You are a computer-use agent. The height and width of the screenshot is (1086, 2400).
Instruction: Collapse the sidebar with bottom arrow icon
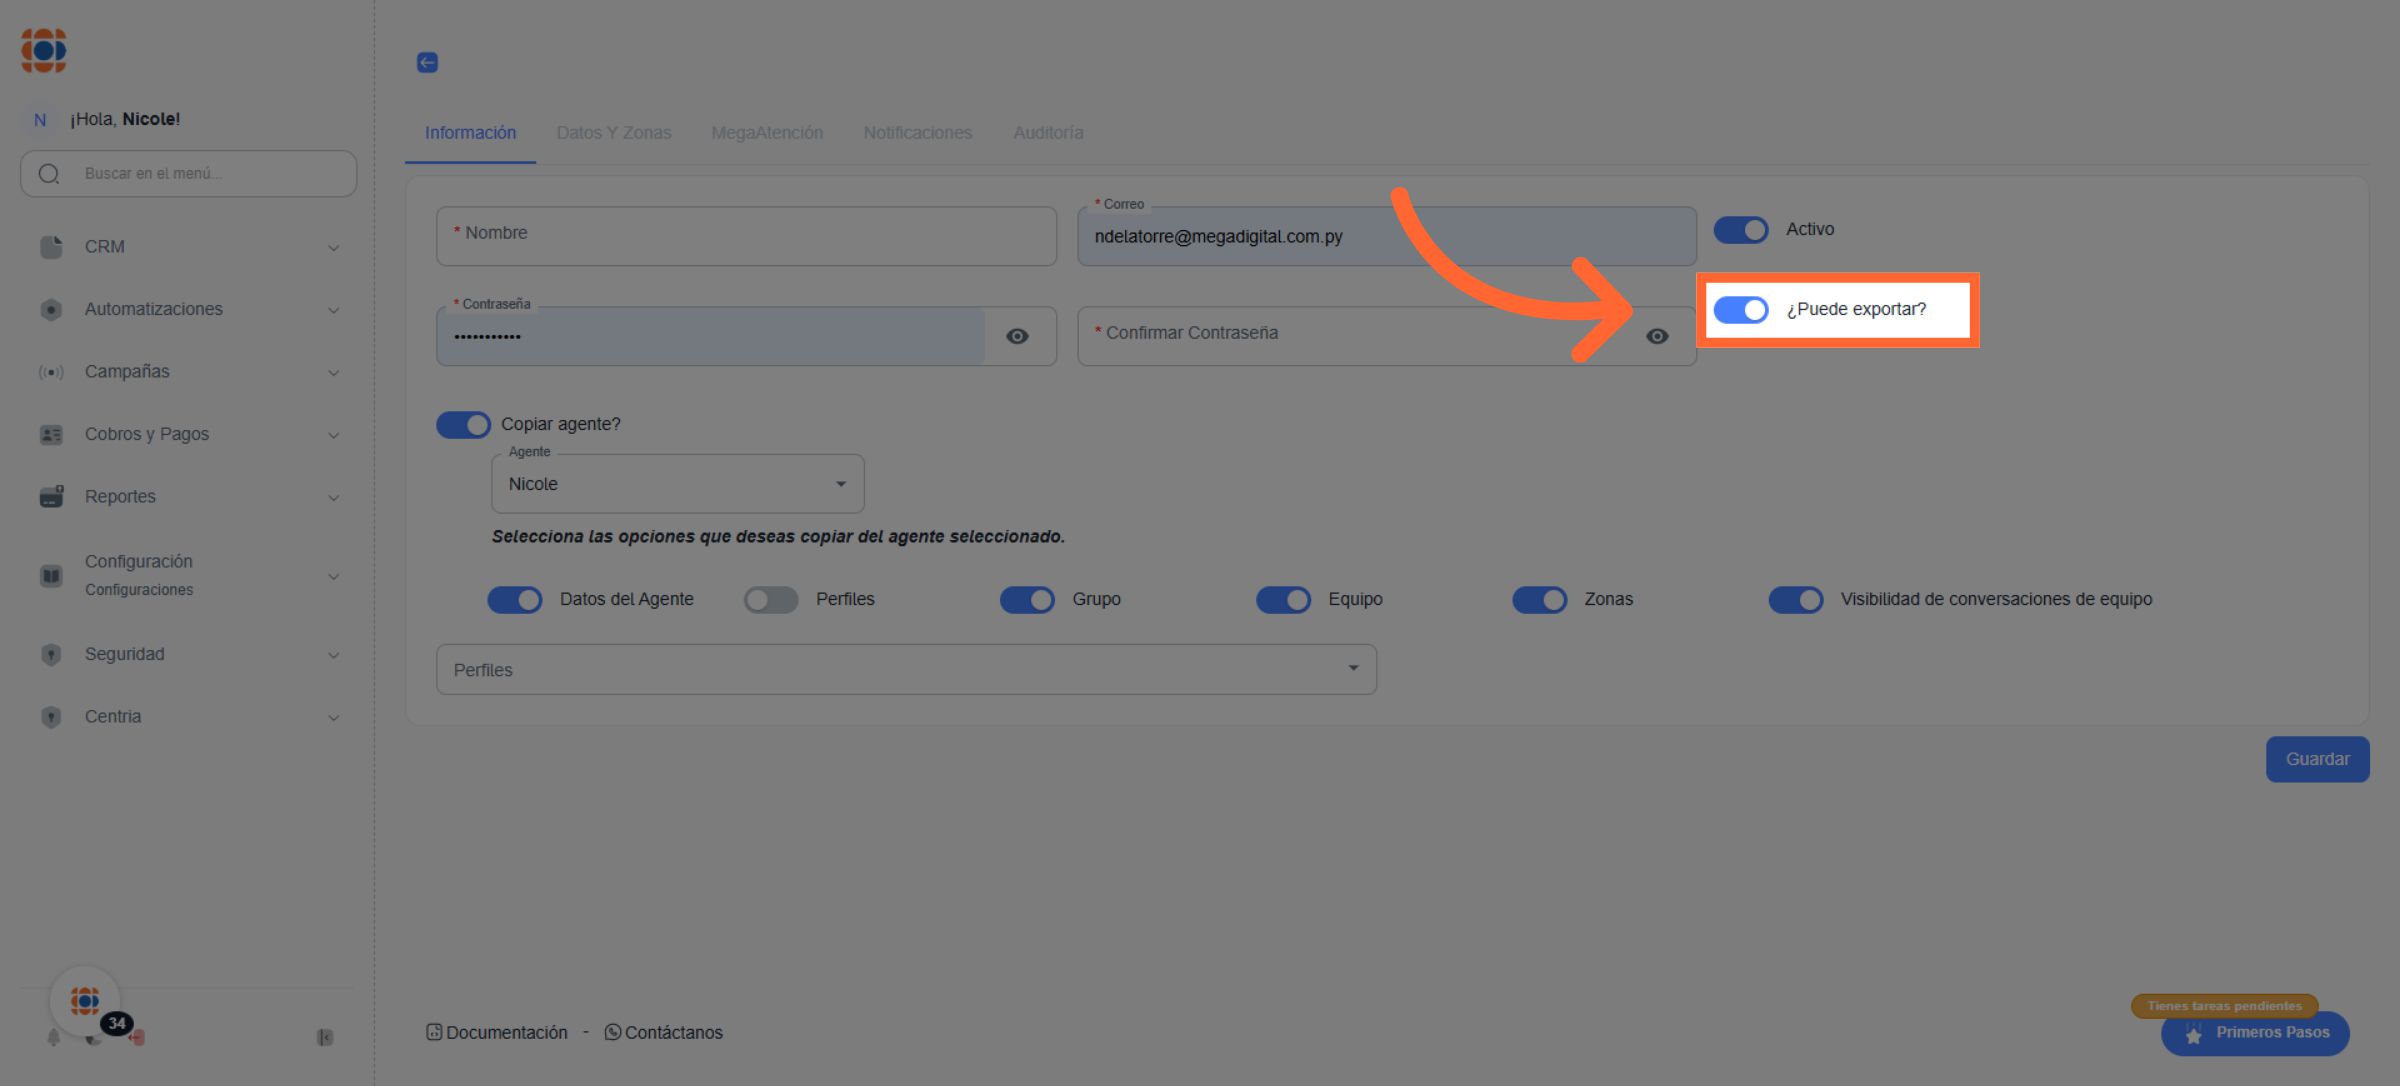[325, 1037]
